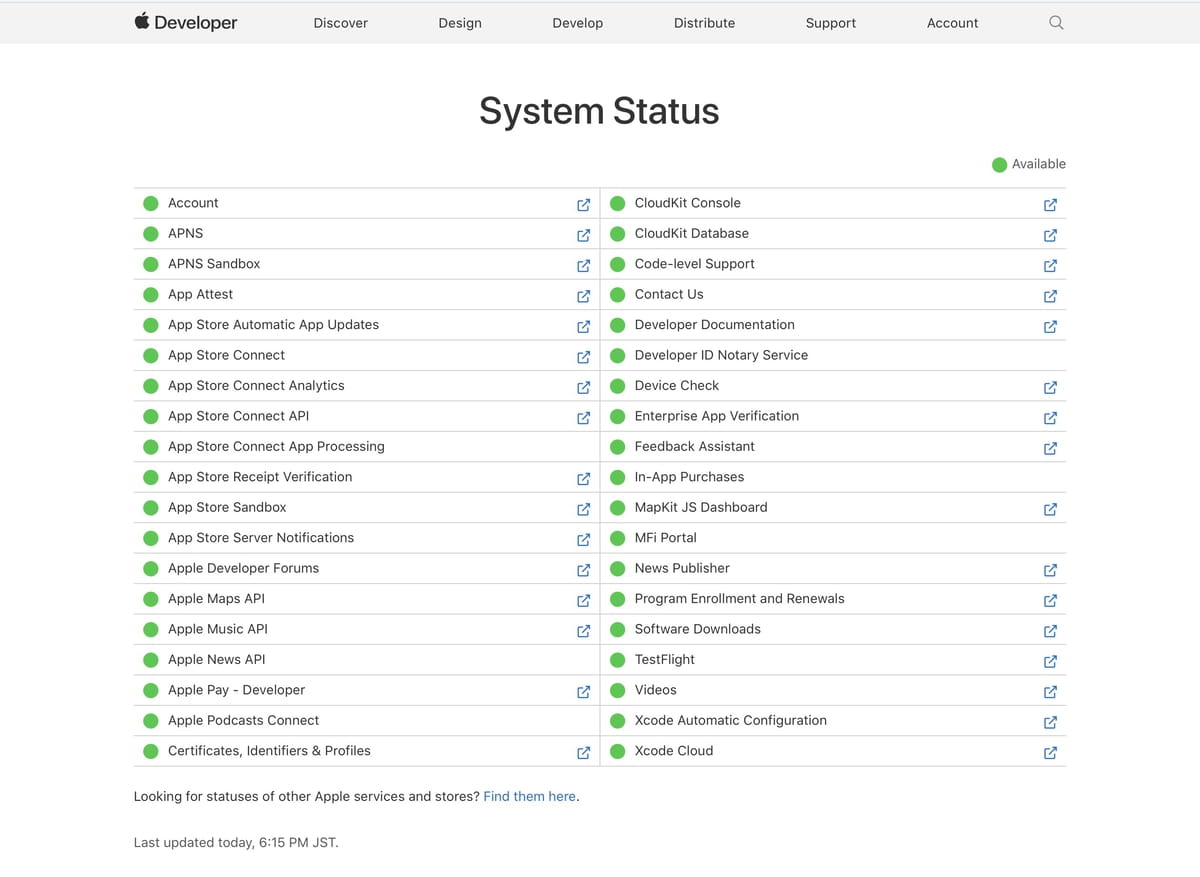The width and height of the screenshot is (1200, 877).
Task: Click external link icon beside App Attest
Action: (x=583, y=296)
